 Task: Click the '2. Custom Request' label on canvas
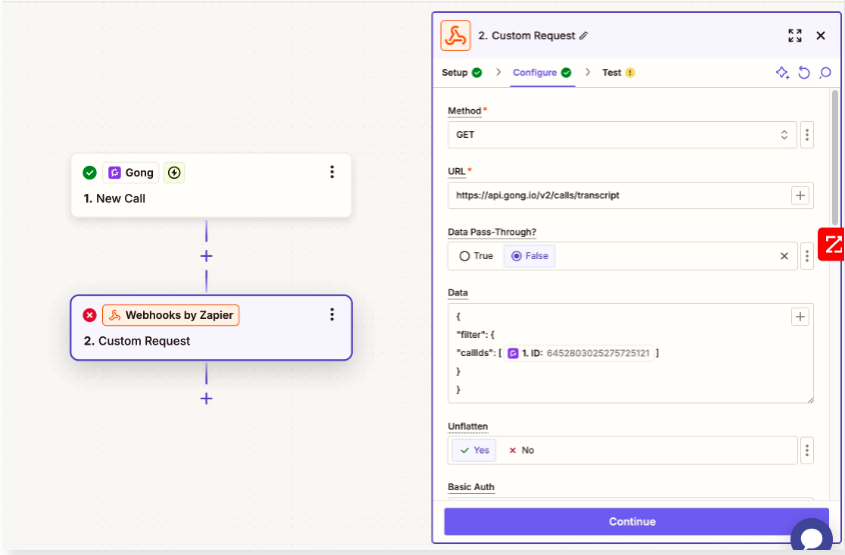pyautogui.click(x=137, y=341)
